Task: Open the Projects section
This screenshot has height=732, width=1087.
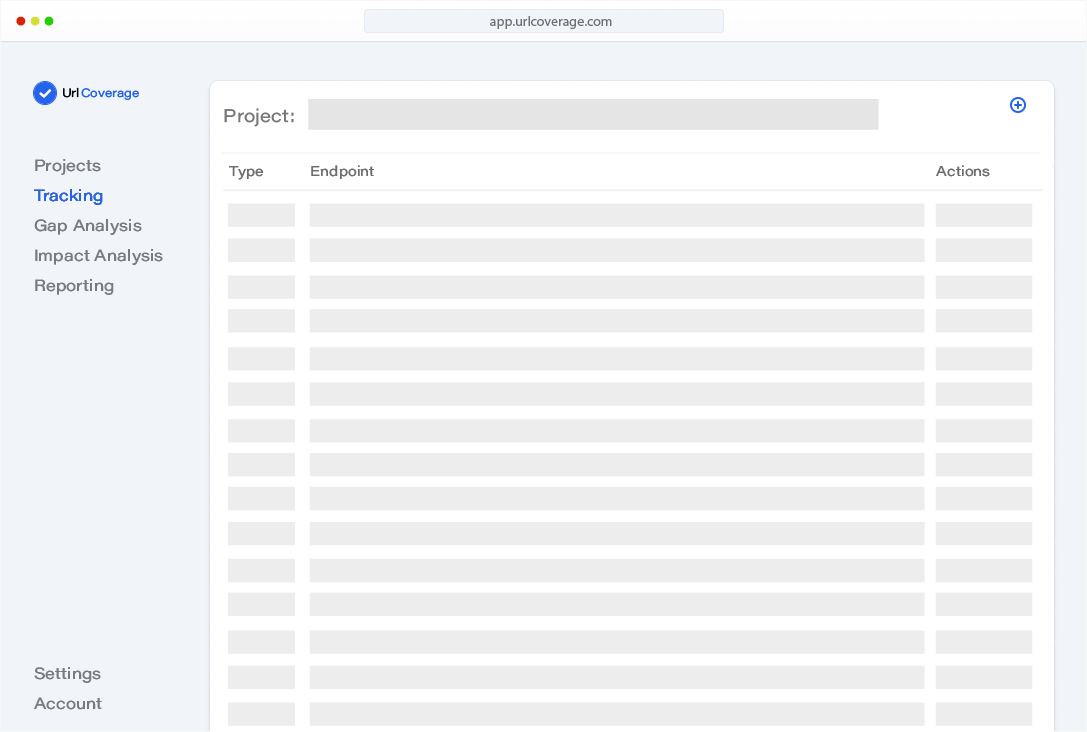Action: [67, 166]
